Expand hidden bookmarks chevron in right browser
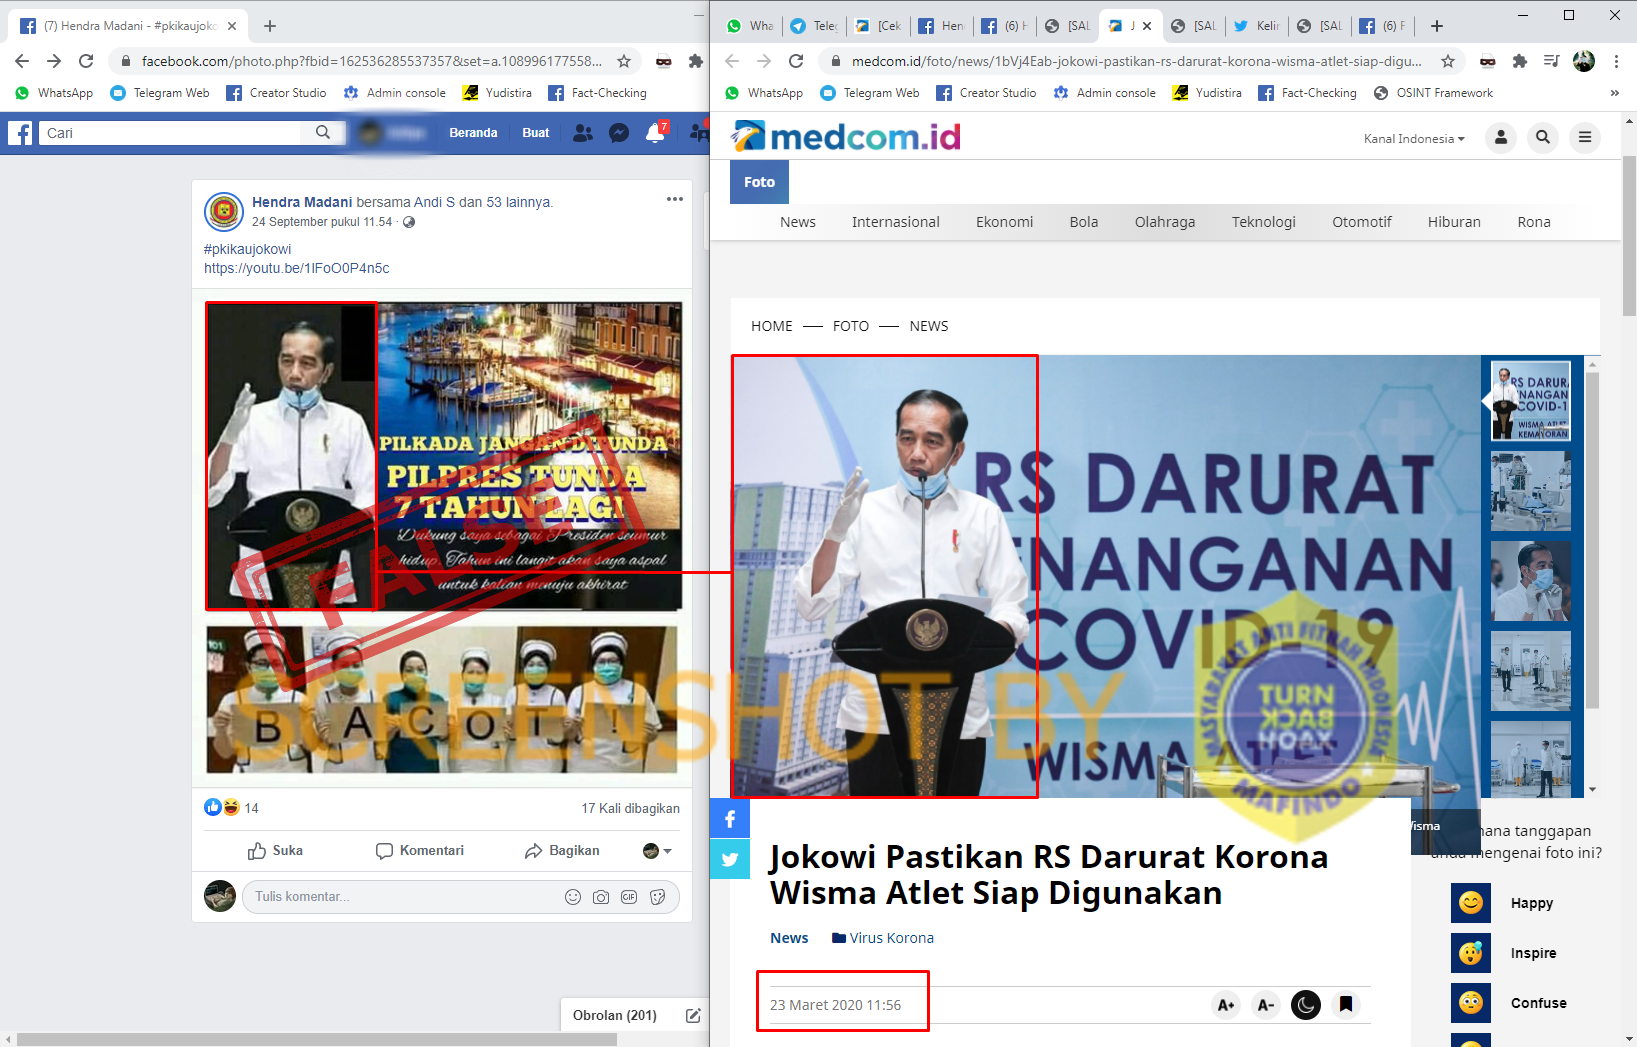 [1614, 93]
